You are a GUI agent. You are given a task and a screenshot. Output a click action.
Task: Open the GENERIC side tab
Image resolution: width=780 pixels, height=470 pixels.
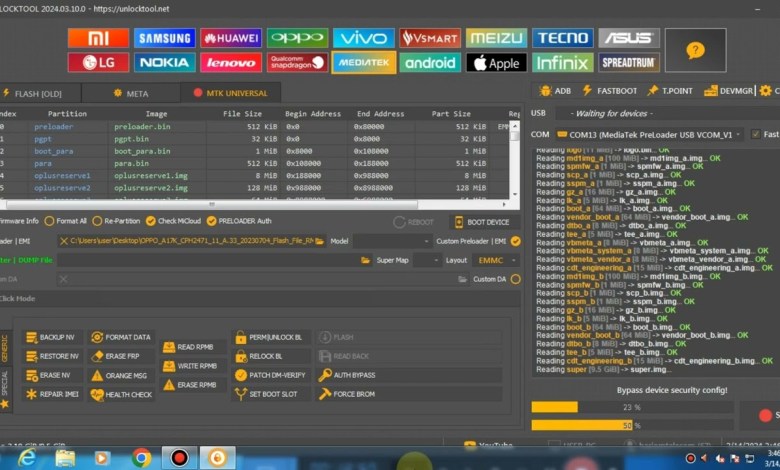[4, 348]
